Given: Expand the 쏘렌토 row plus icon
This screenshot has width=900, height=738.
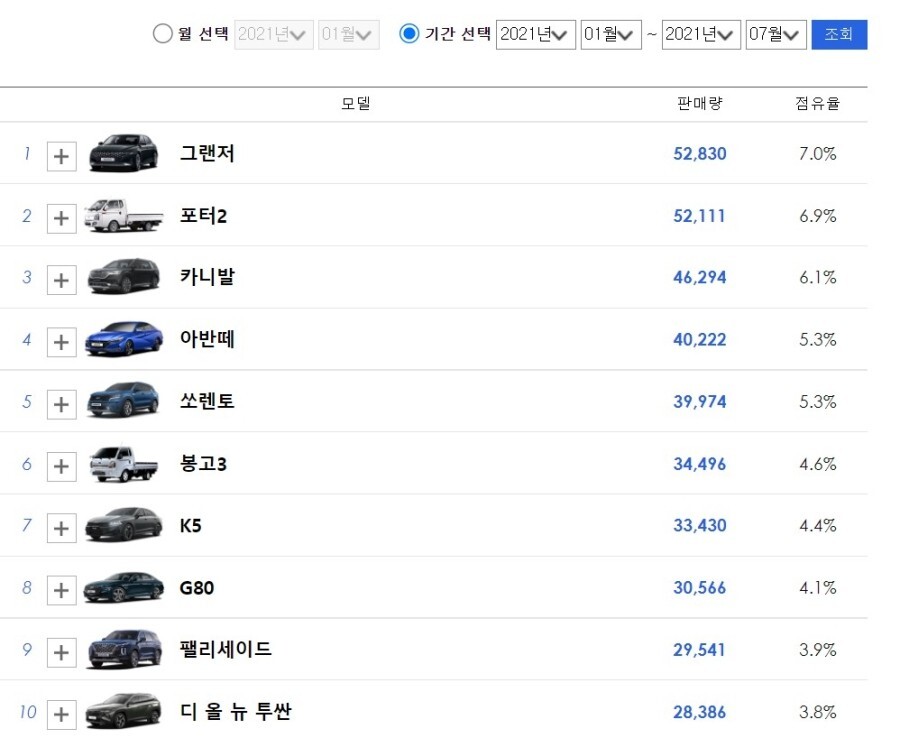Looking at the screenshot, I should pyautogui.click(x=61, y=404).
